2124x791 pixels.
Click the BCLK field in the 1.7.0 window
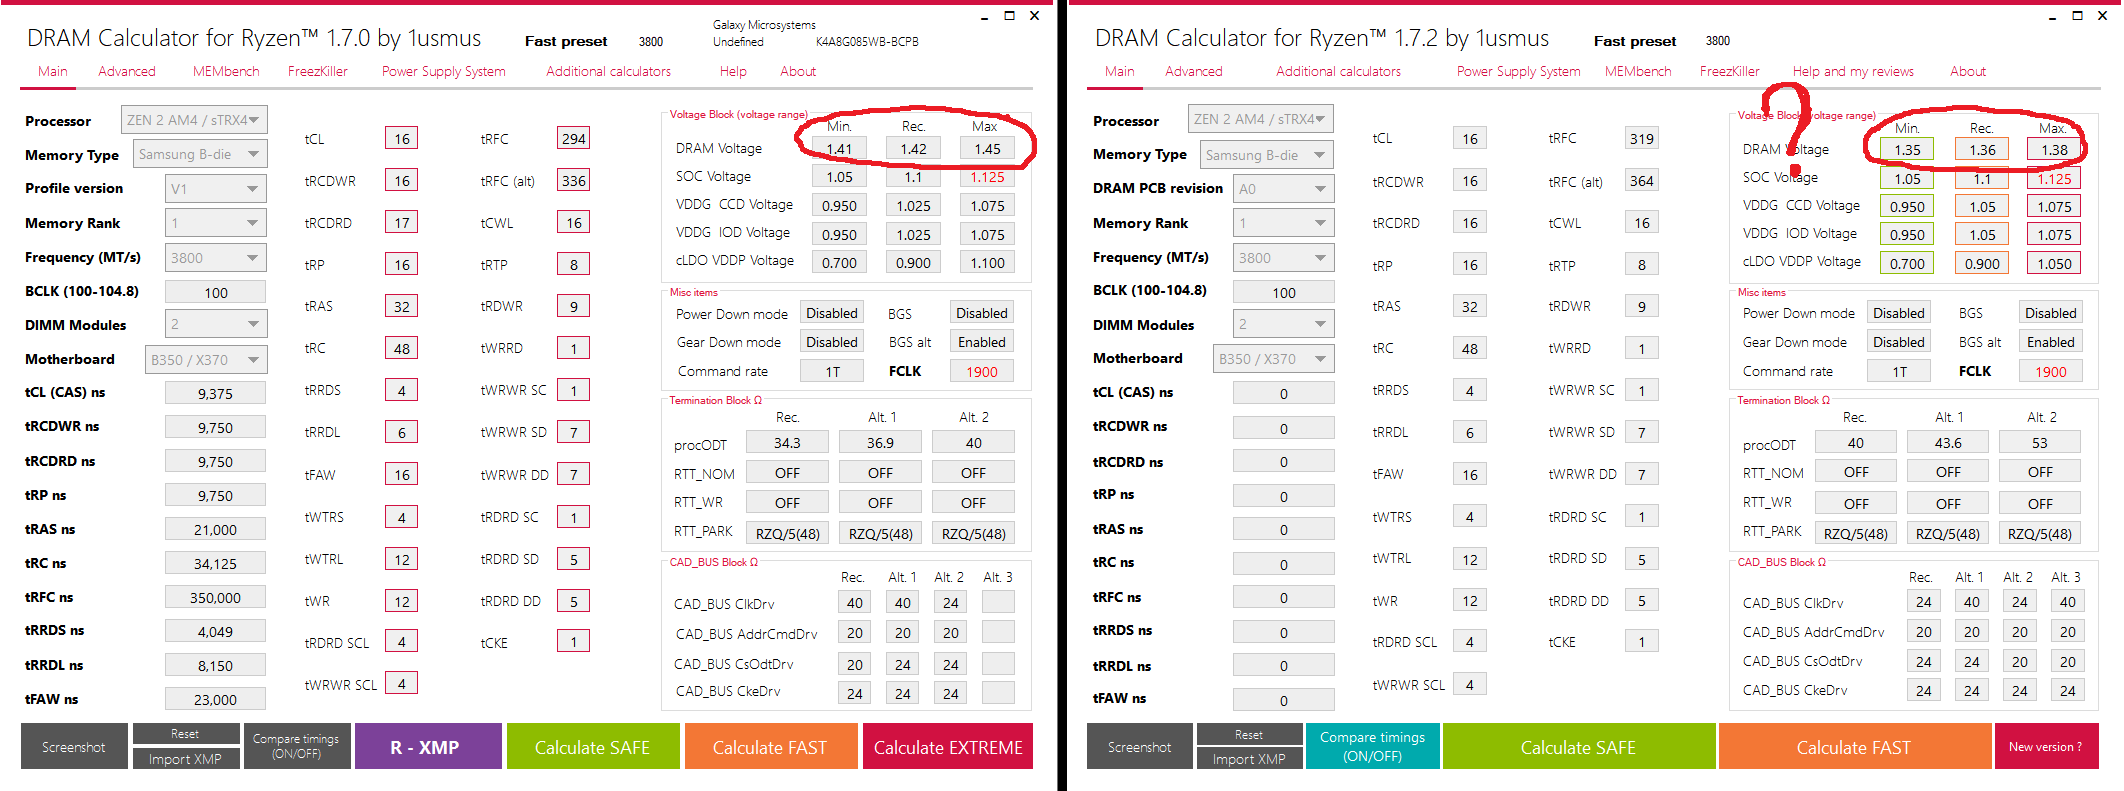pyautogui.click(x=216, y=292)
